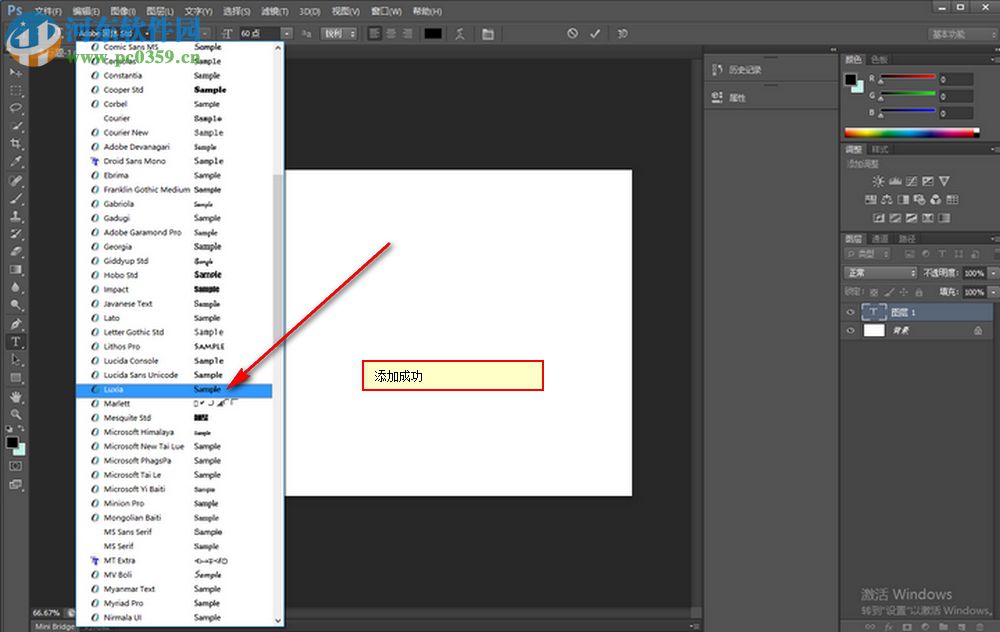Switch to the 通道 channels tab
1000x632 pixels.
(x=881, y=238)
